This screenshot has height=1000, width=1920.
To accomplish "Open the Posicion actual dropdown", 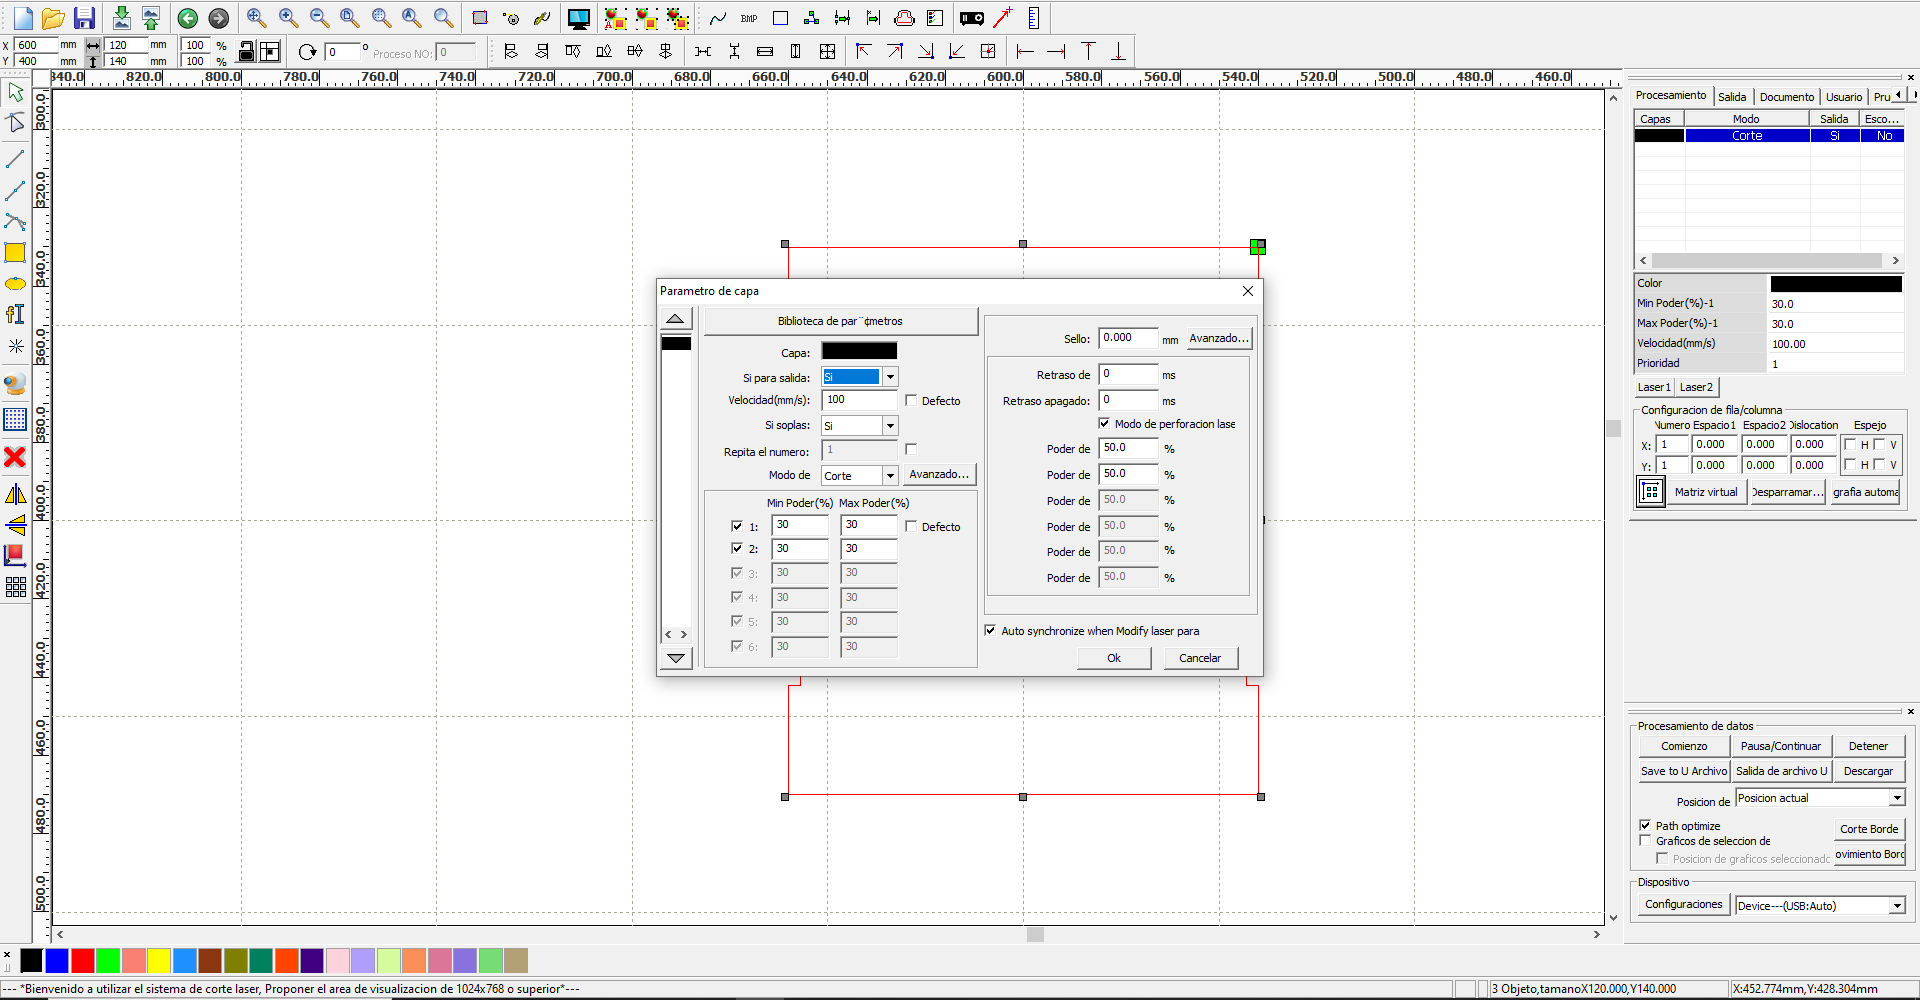I will (x=1896, y=798).
